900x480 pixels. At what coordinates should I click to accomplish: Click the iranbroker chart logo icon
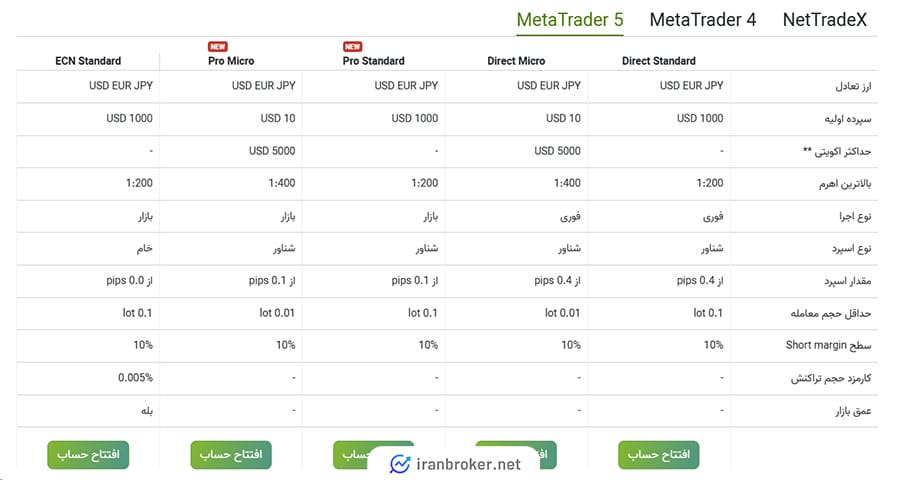[400, 464]
